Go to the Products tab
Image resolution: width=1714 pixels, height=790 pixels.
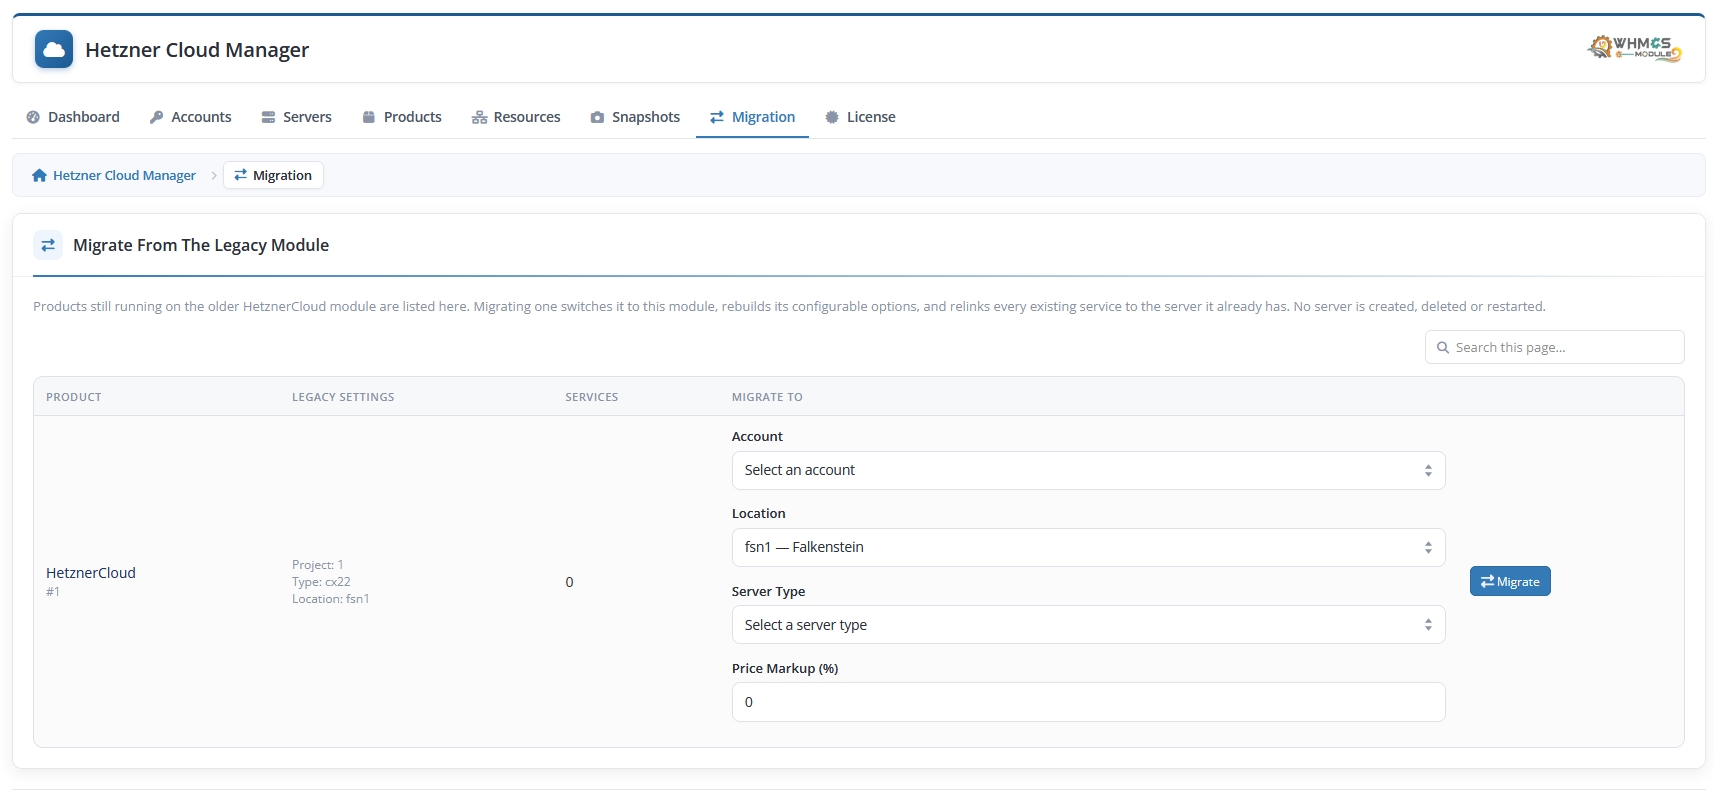pos(402,117)
